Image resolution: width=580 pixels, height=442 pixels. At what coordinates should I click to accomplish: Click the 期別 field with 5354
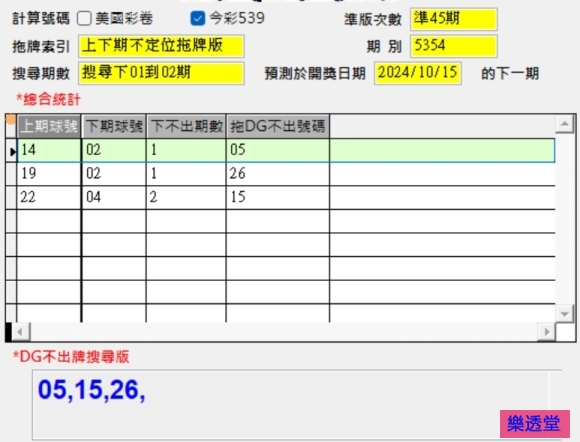(453, 46)
